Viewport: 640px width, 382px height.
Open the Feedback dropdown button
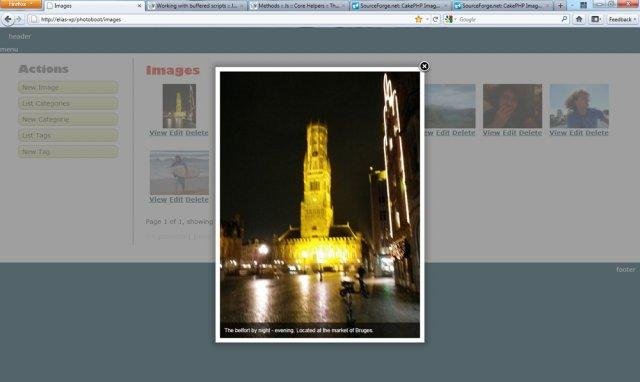click(622, 19)
